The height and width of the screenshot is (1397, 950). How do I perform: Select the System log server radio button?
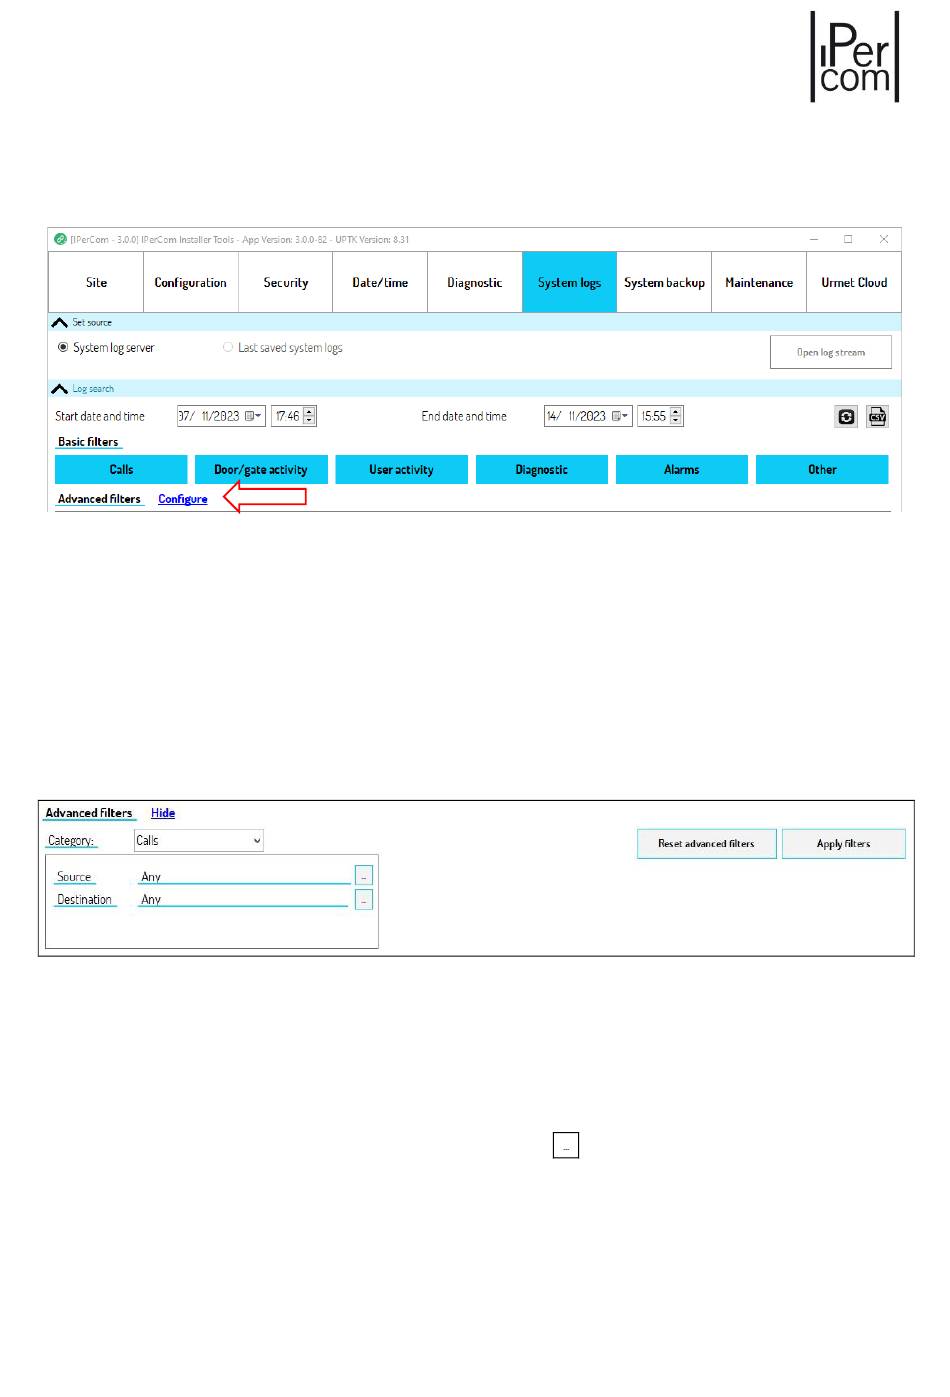point(63,348)
